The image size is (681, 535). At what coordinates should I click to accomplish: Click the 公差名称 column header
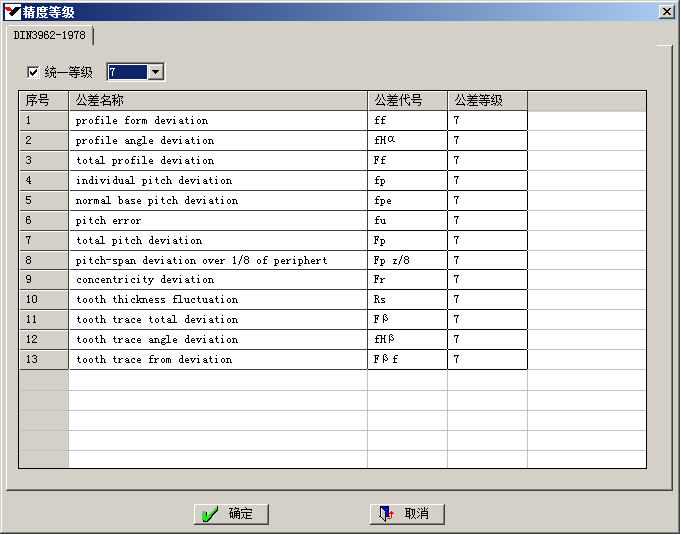pyautogui.click(x=217, y=100)
